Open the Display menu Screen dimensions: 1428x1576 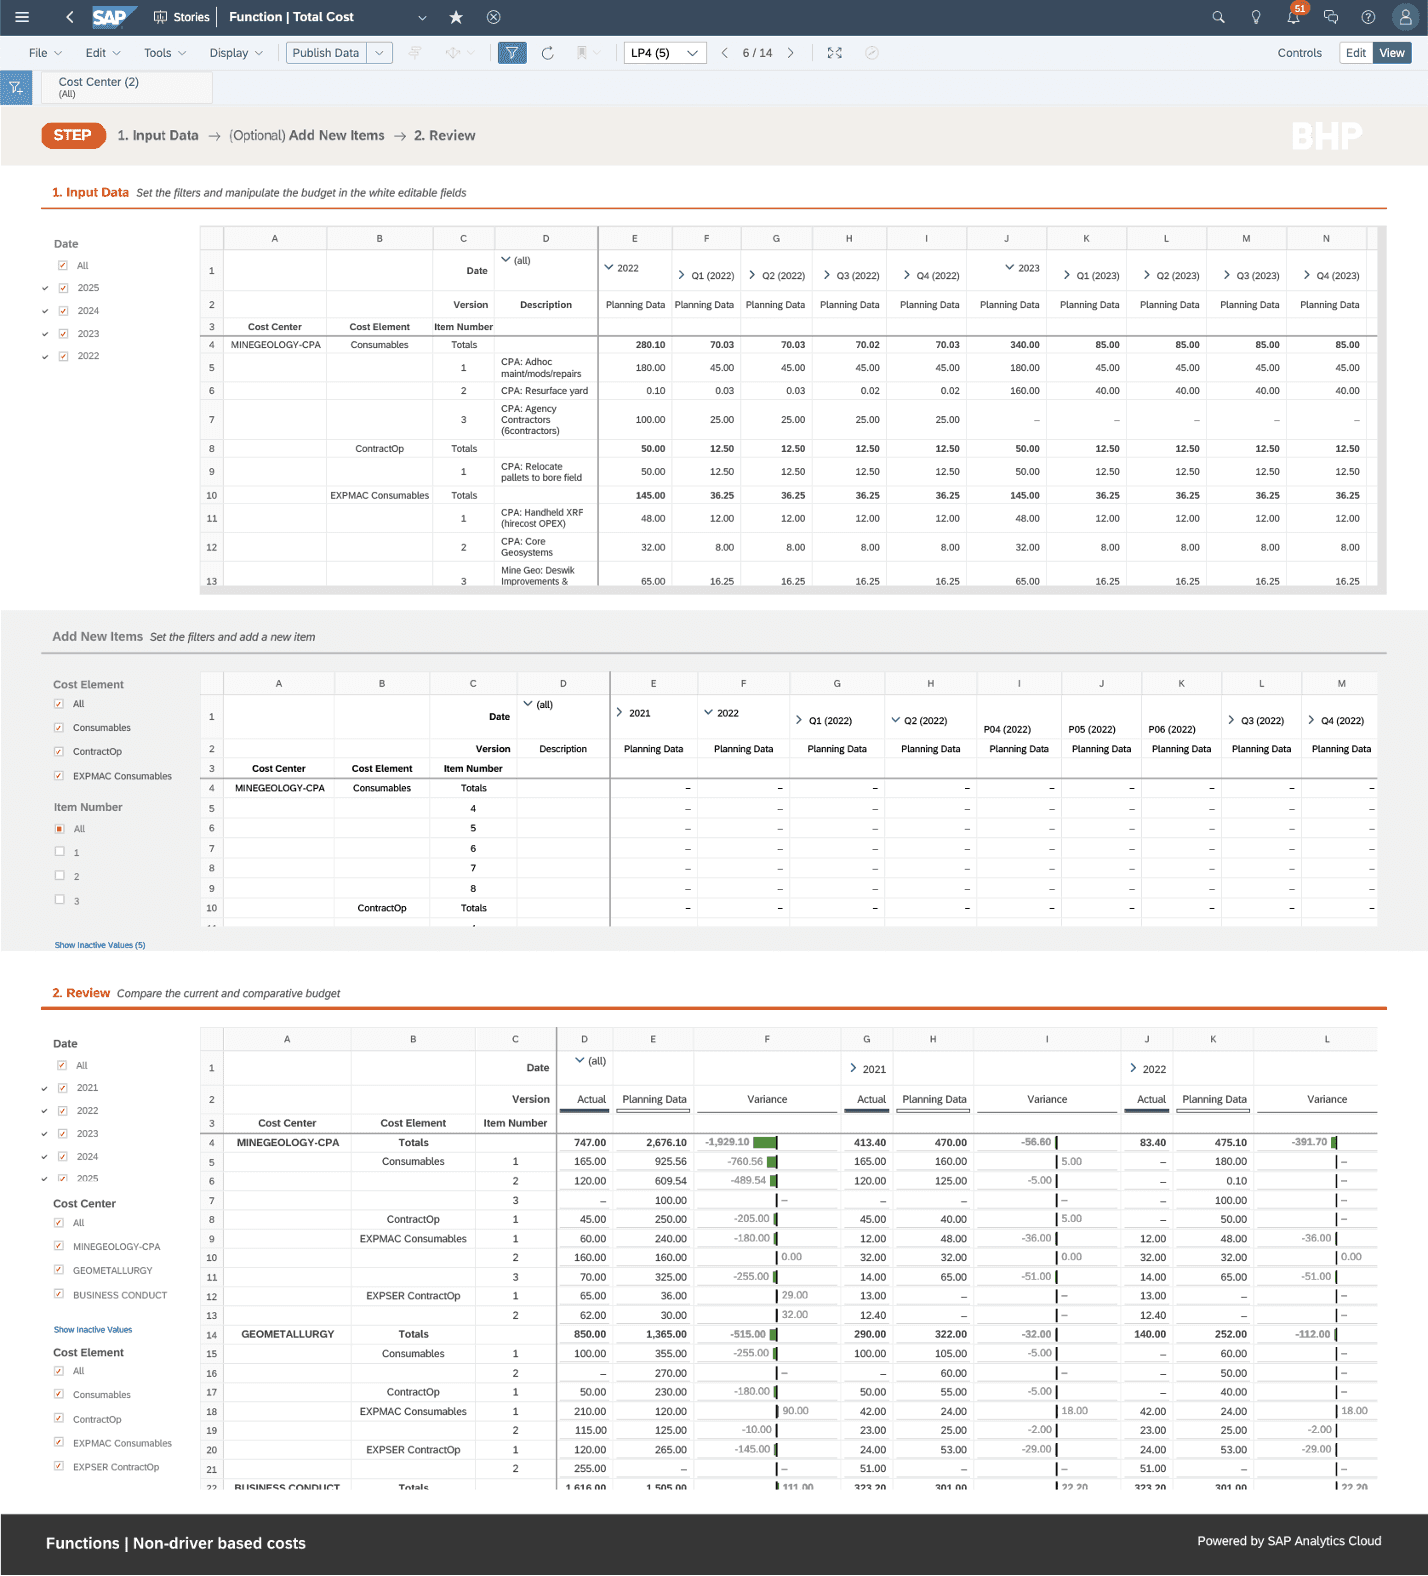coord(236,53)
